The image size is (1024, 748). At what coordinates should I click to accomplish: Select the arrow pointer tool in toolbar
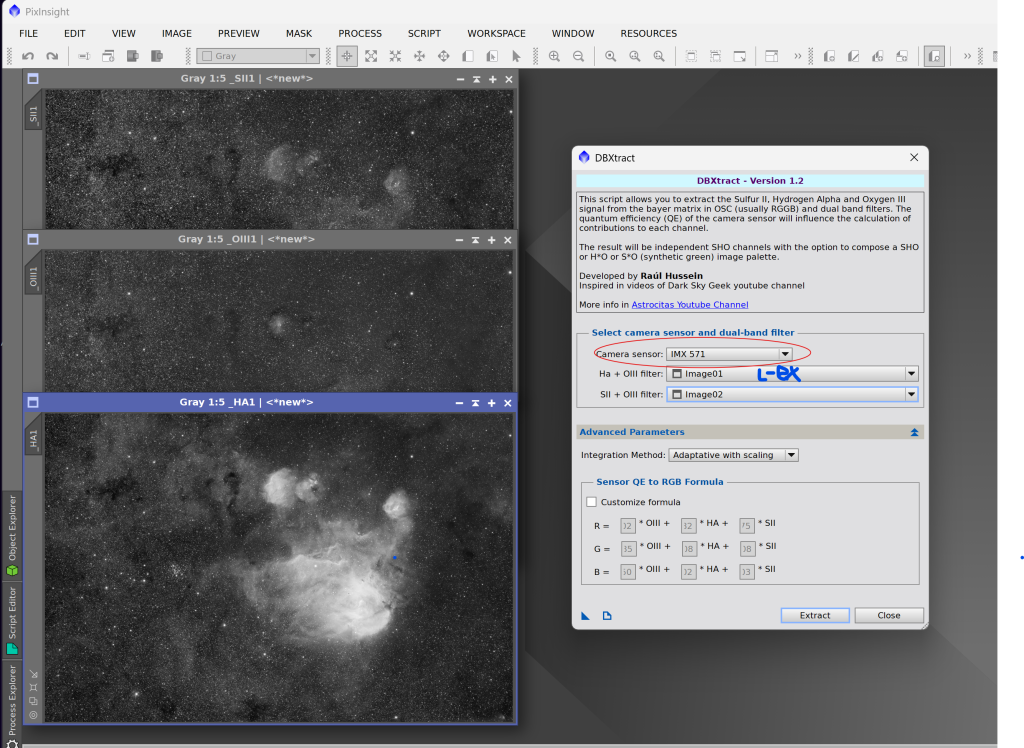point(516,57)
